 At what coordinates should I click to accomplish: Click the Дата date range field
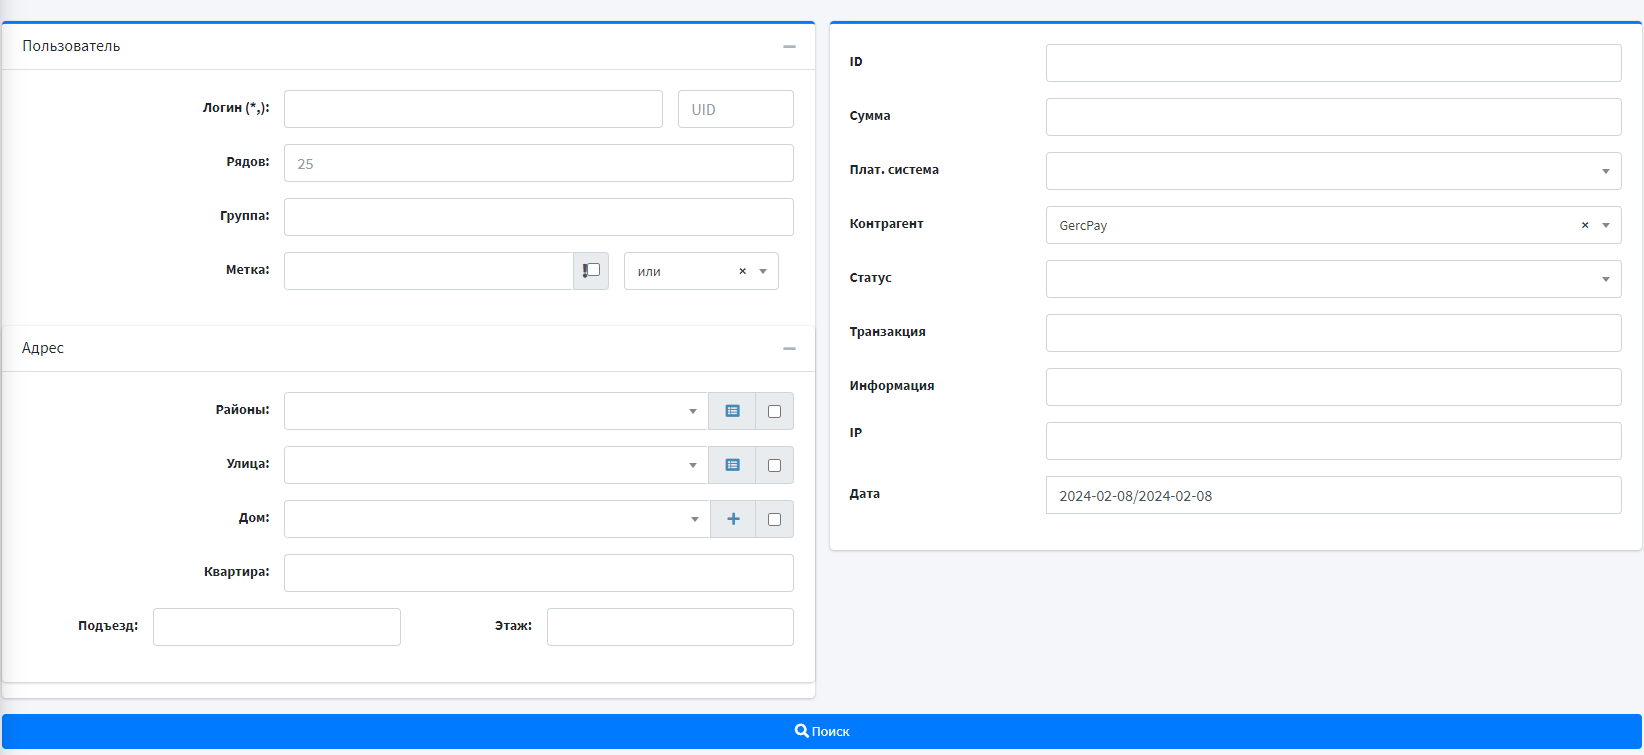pyautogui.click(x=1332, y=495)
